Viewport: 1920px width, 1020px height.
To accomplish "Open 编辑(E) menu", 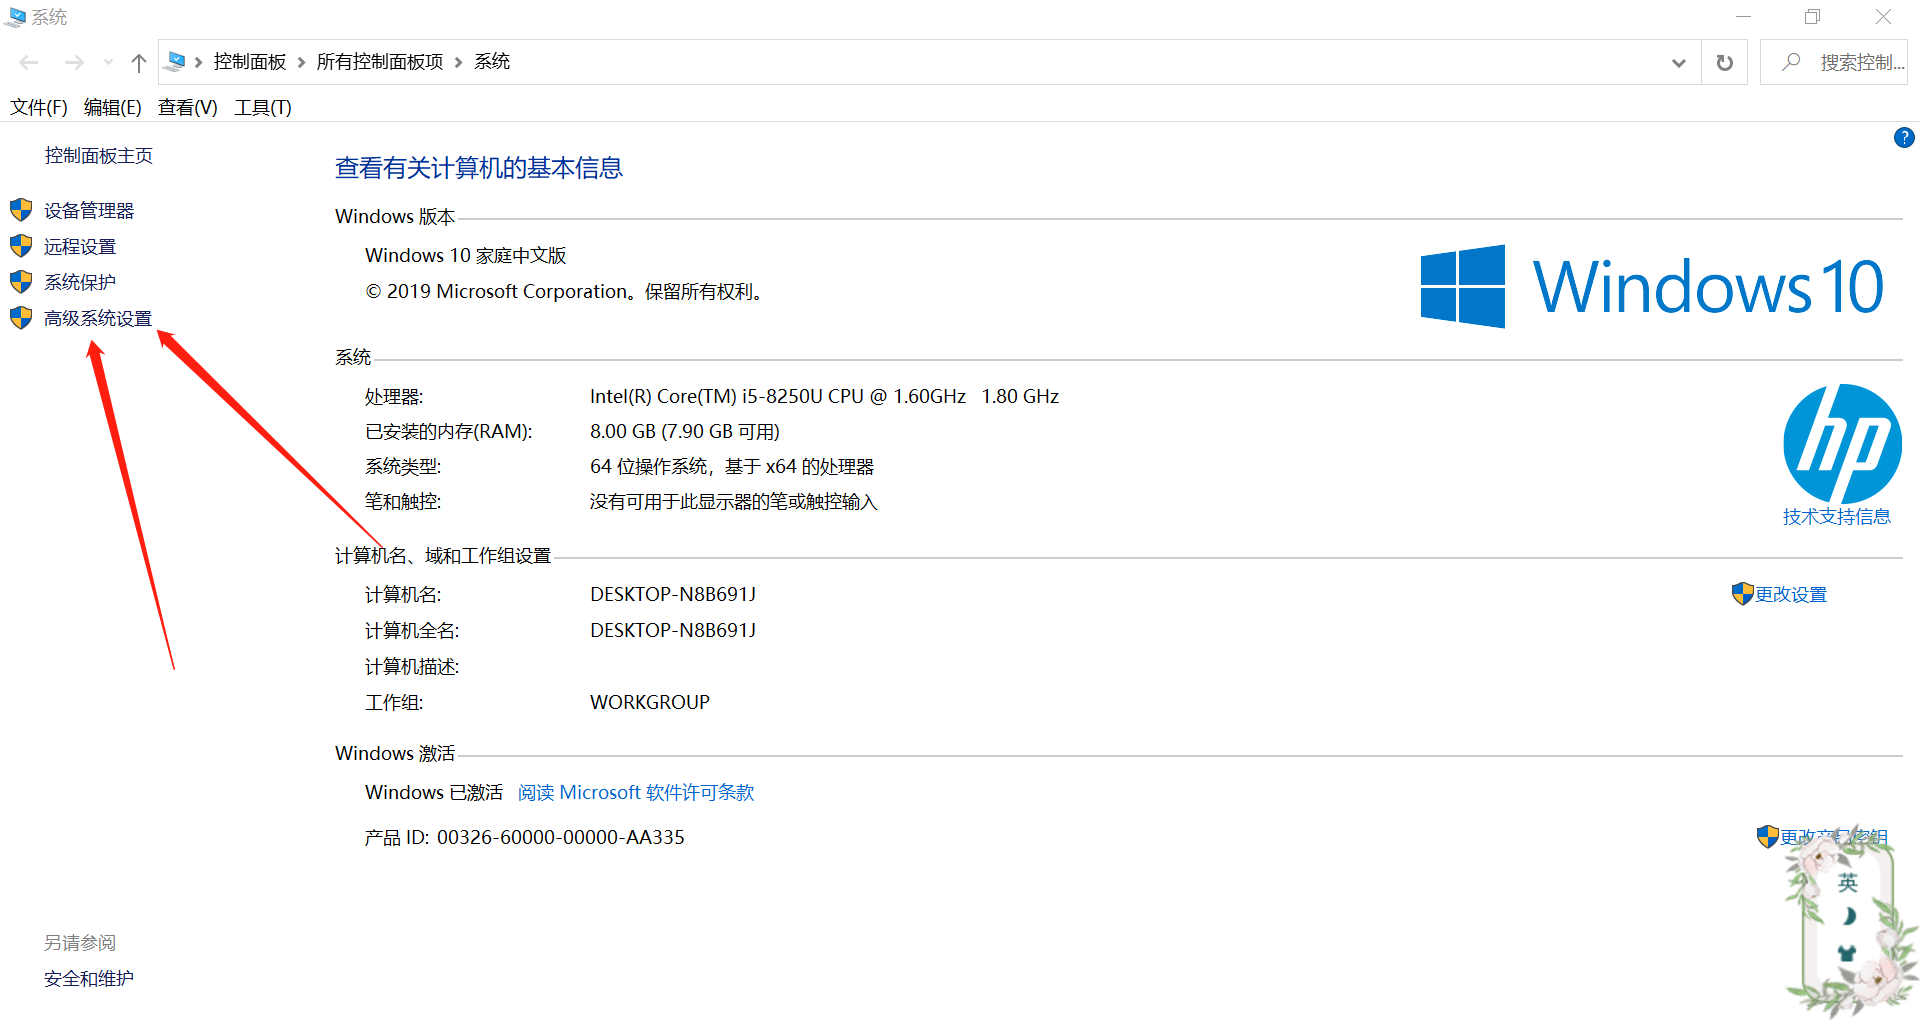I will (113, 107).
